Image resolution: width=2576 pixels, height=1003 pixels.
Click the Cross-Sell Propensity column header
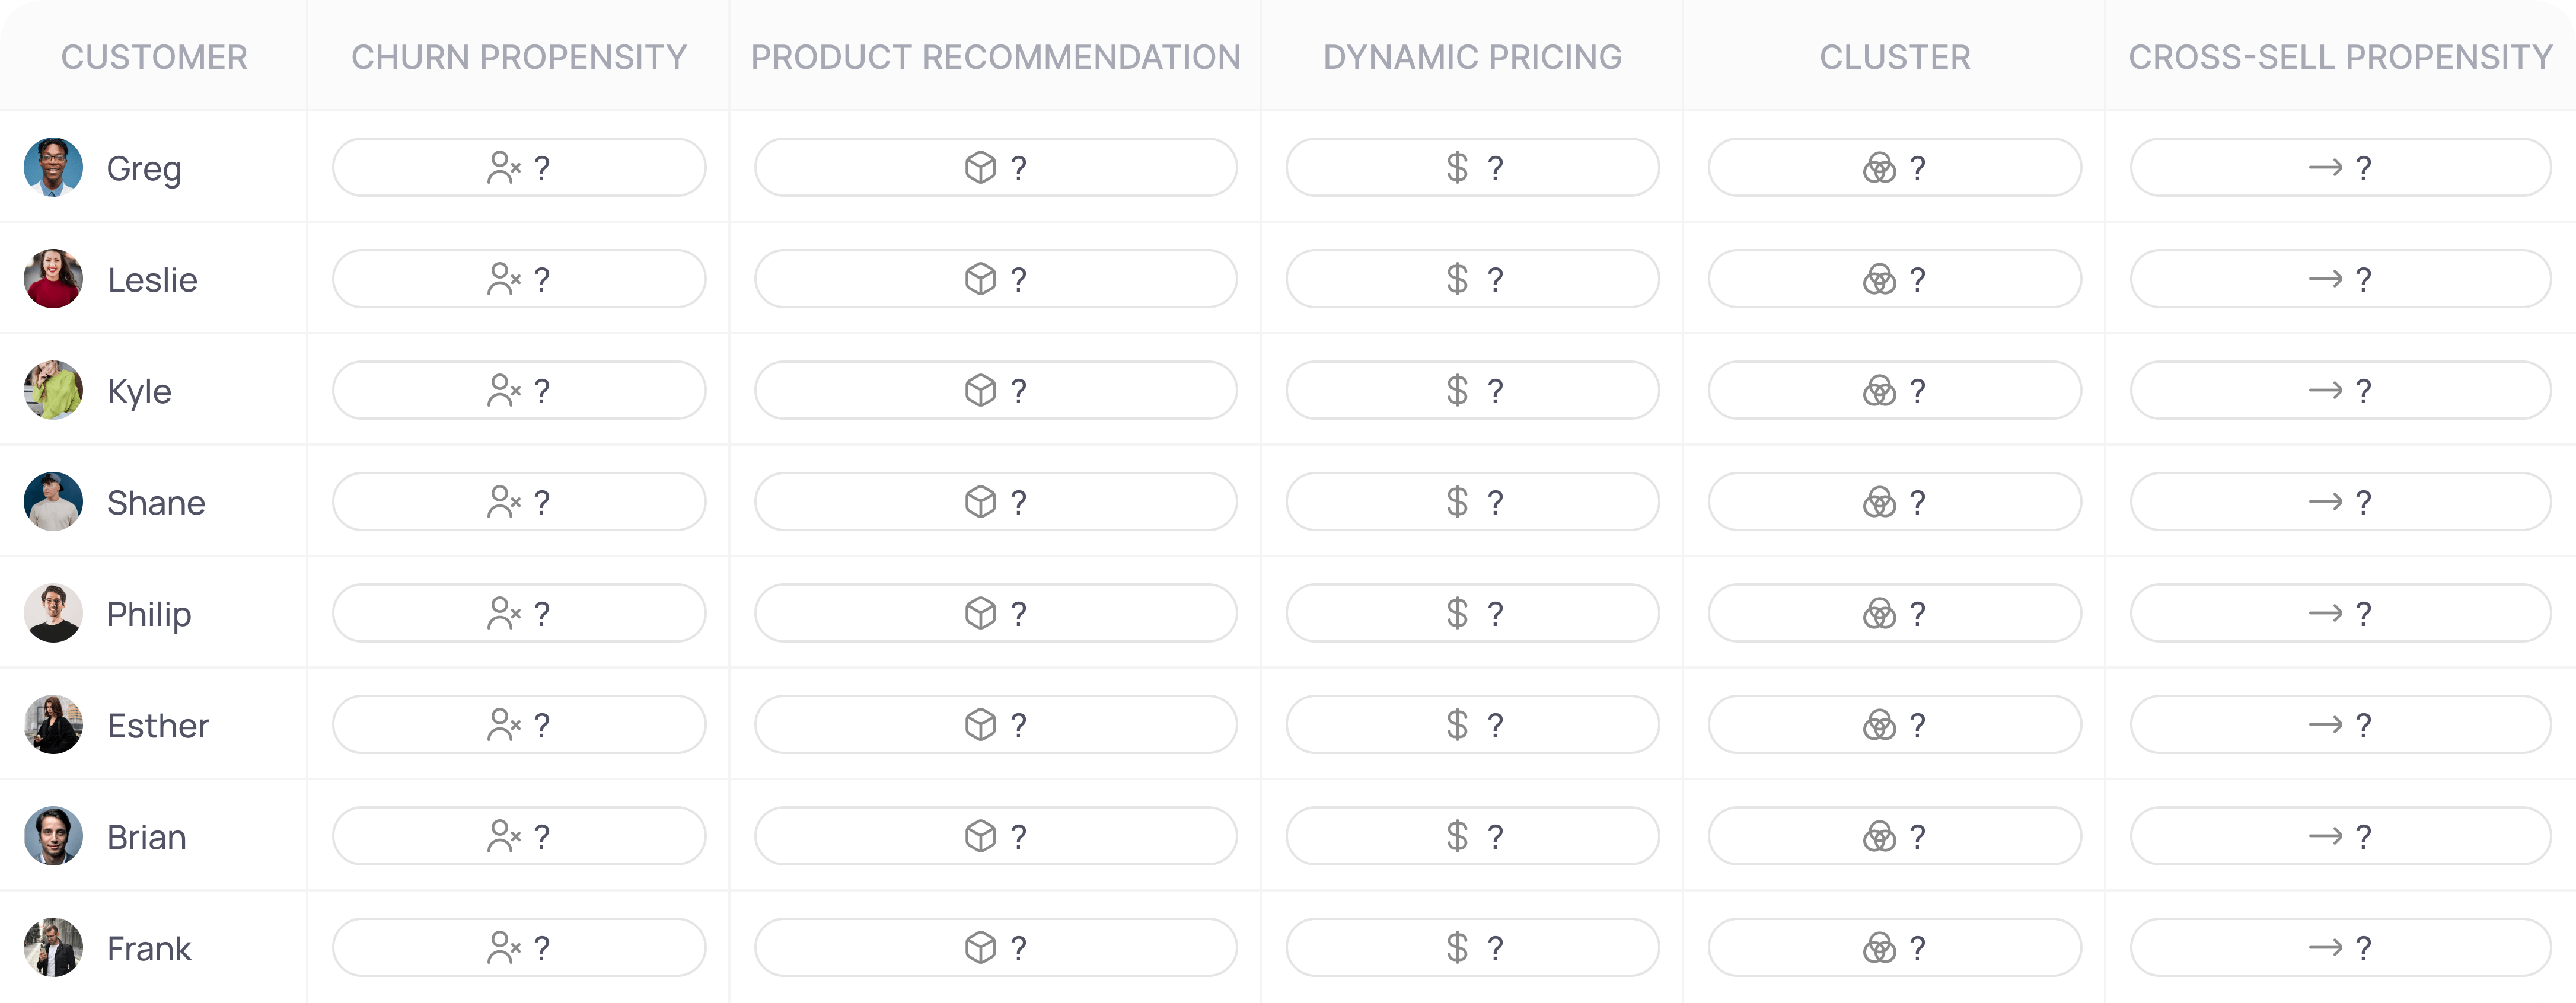click(x=2340, y=57)
